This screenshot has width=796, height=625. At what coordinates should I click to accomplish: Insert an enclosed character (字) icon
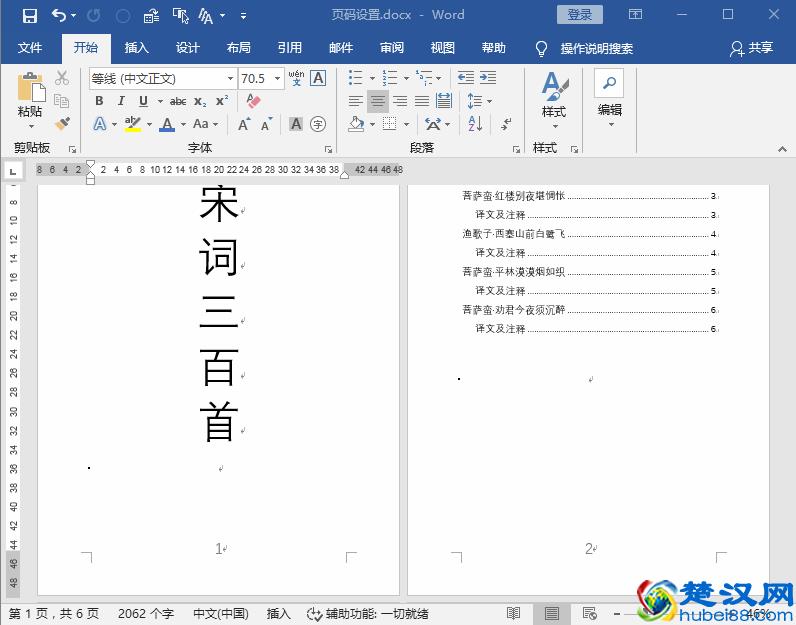318,124
